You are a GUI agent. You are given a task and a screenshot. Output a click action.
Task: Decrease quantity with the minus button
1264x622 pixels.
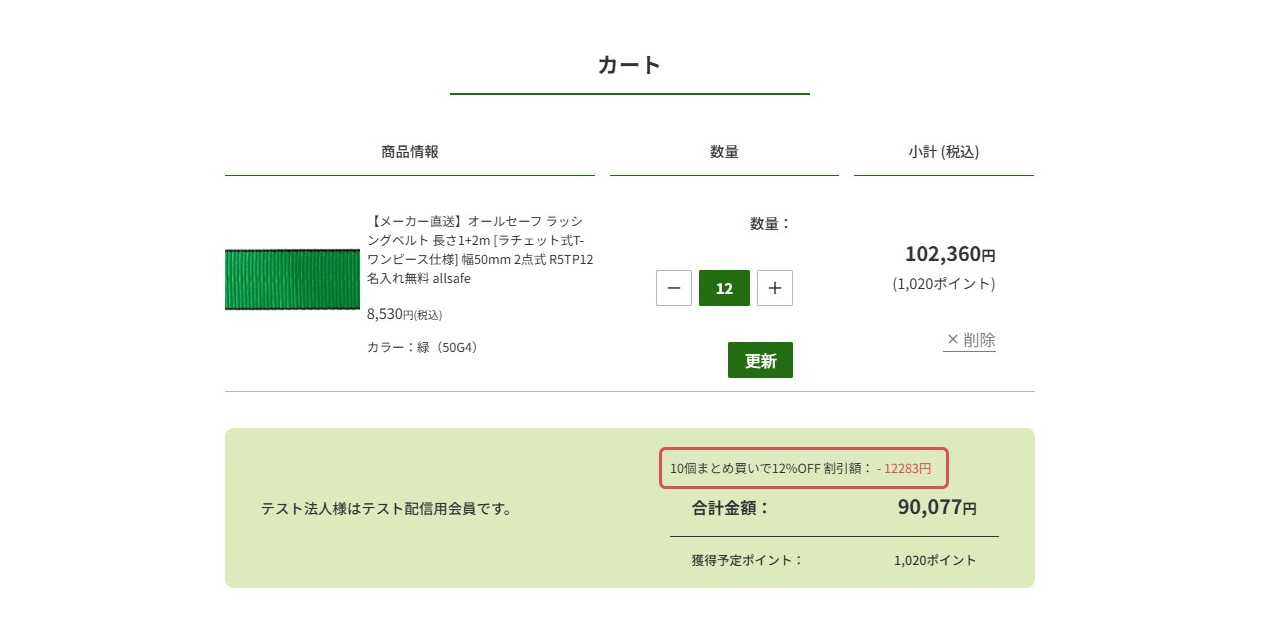click(673, 288)
